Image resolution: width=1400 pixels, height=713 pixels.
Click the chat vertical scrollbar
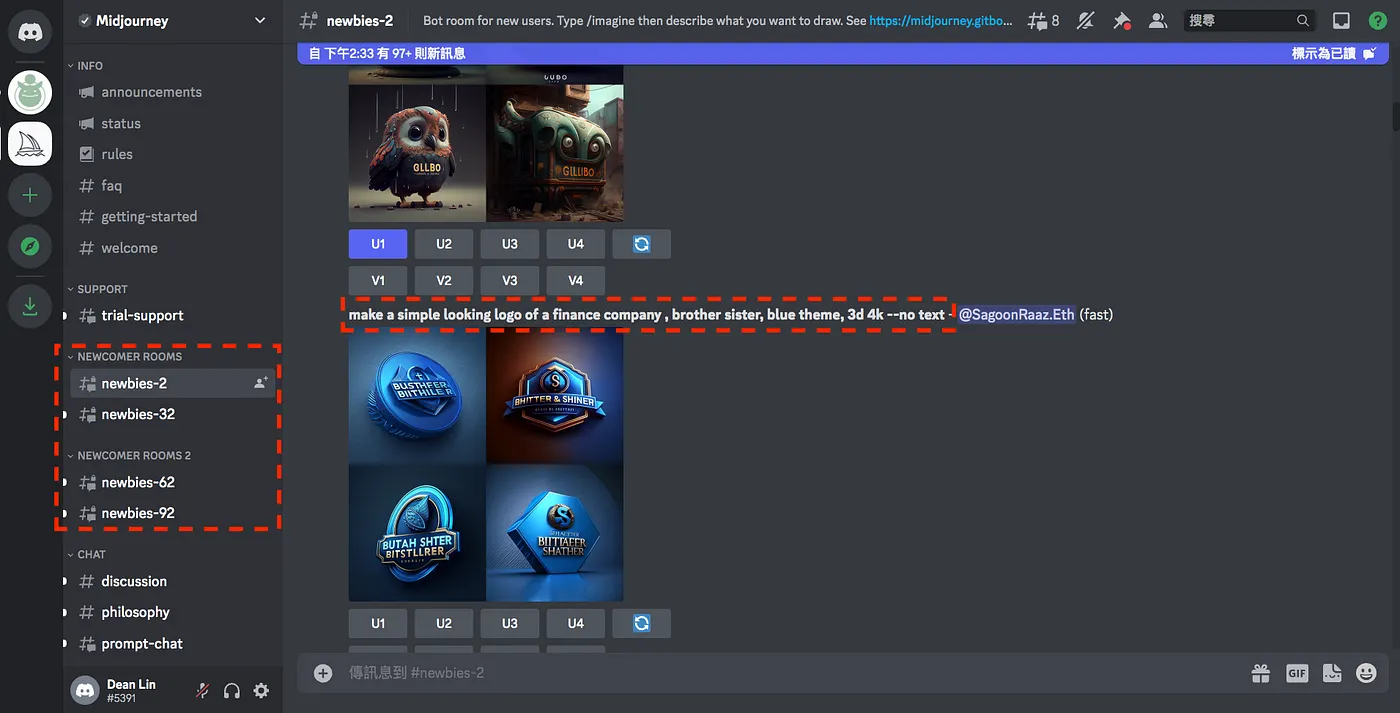pyautogui.click(x=1394, y=115)
